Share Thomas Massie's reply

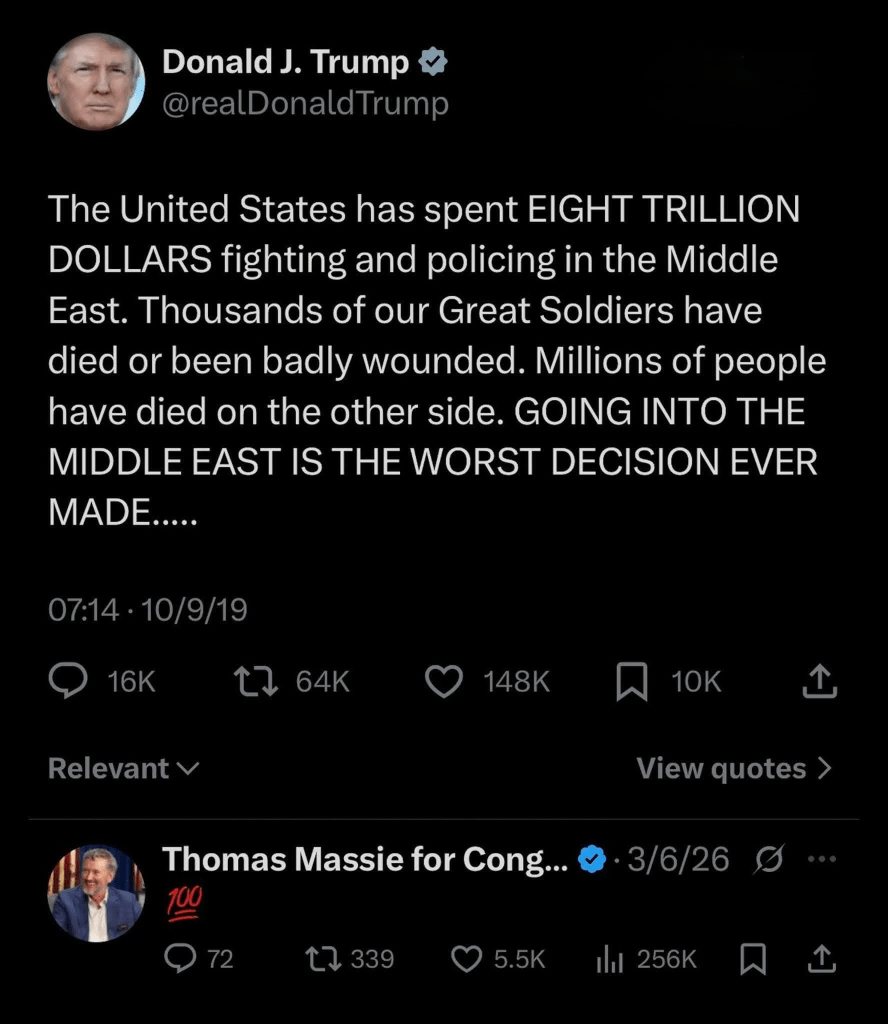pyautogui.click(x=820, y=959)
